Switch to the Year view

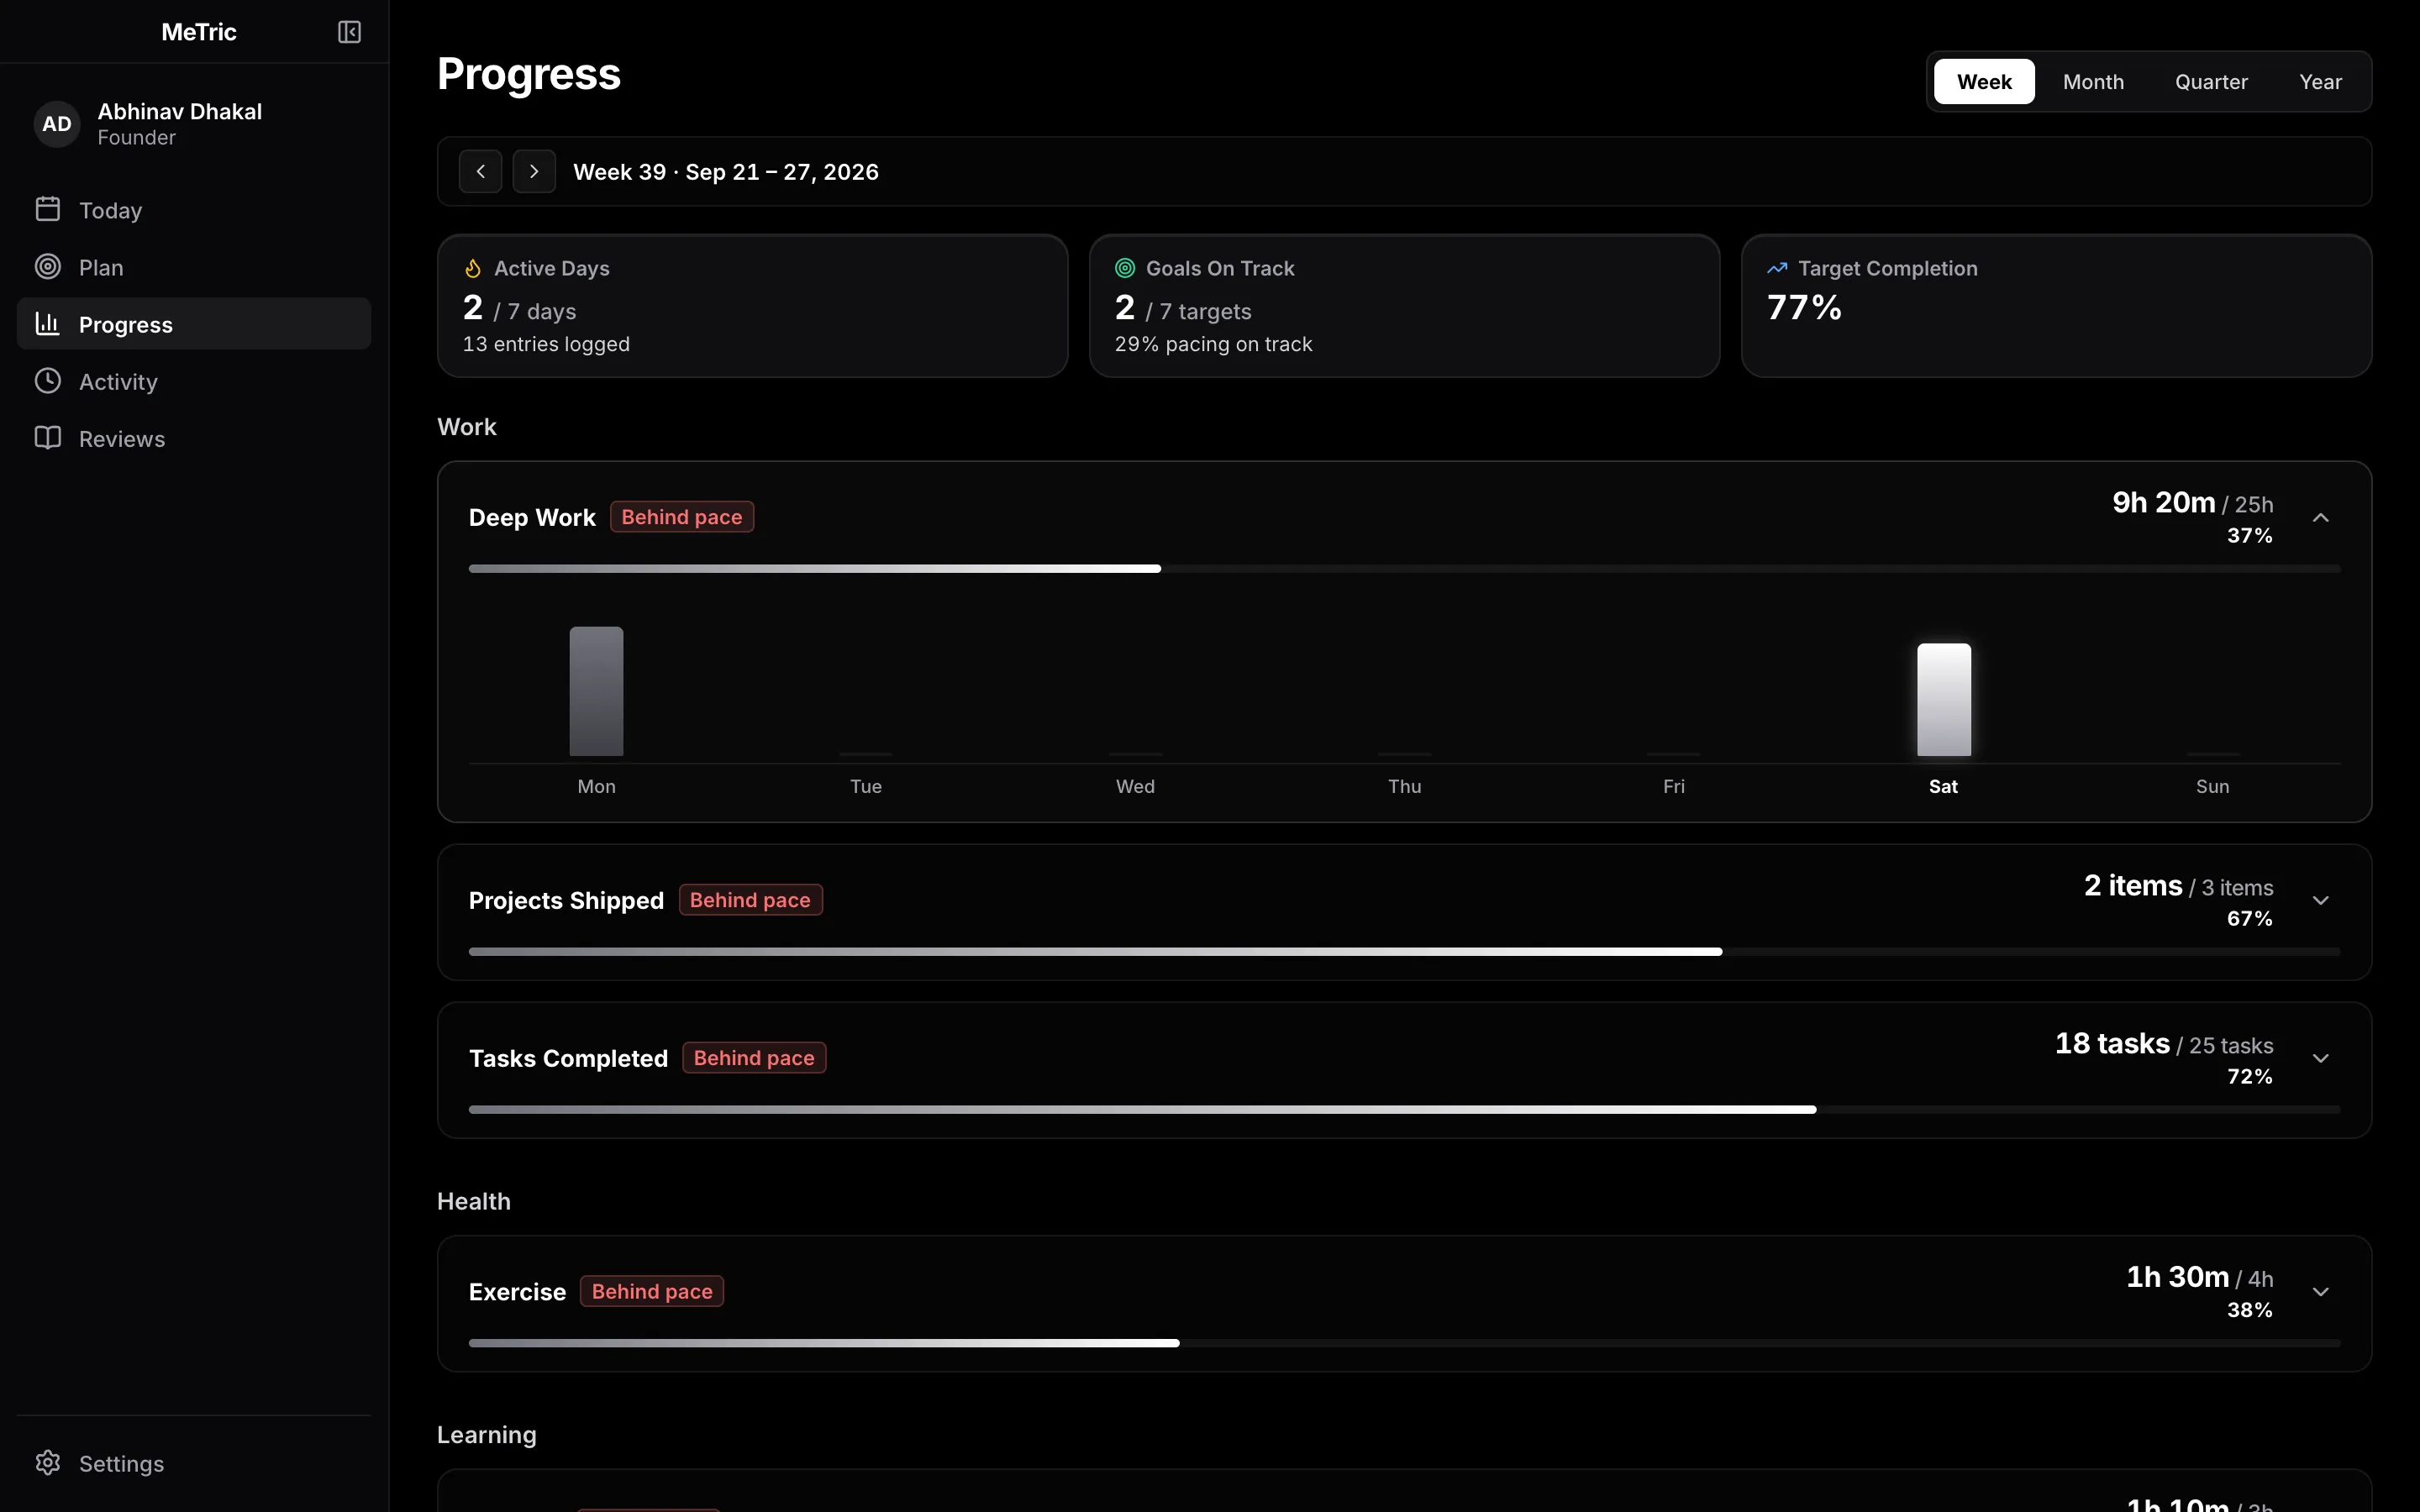(2320, 81)
